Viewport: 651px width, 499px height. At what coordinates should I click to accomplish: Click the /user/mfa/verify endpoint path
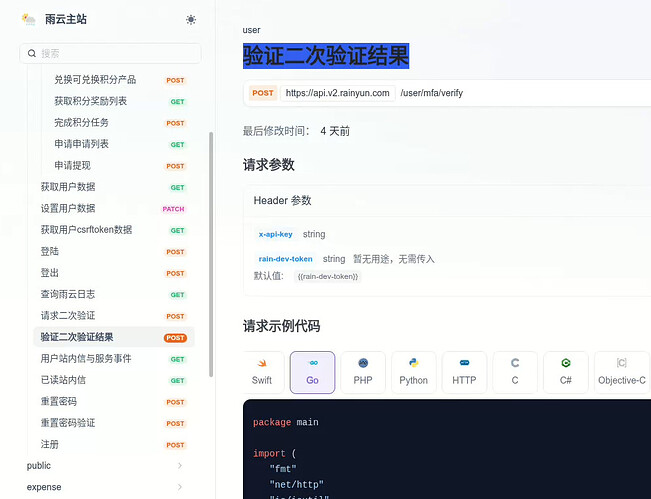click(431, 93)
